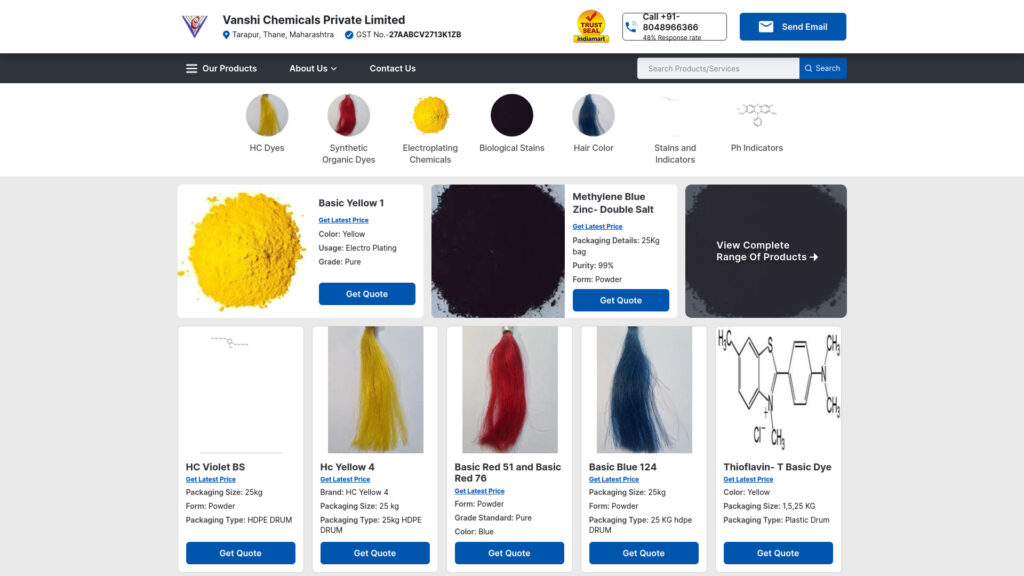Get a quote for Basic Yellow 1
The width and height of the screenshot is (1024, 576).
(367, 294)
